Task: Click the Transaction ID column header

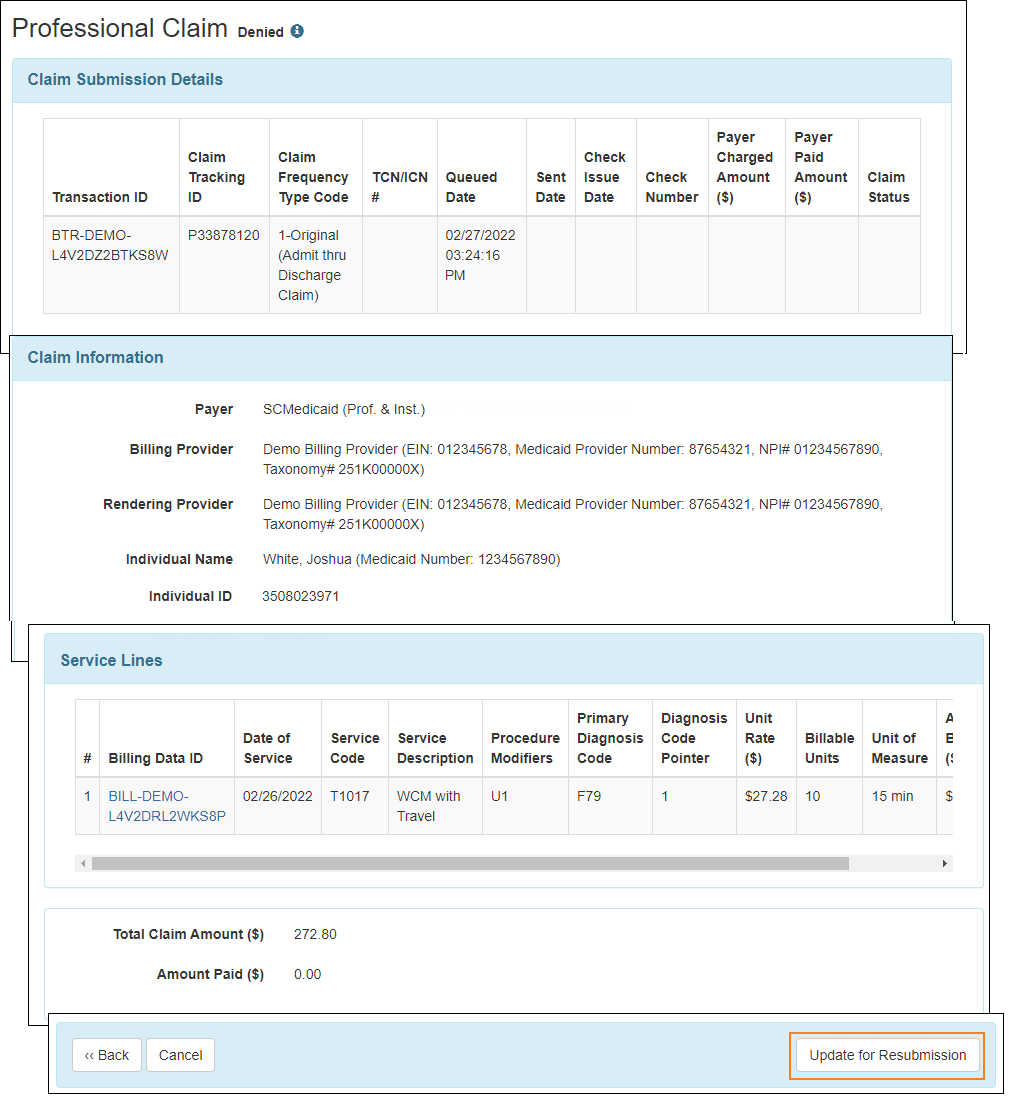Action: click(100, 197)
